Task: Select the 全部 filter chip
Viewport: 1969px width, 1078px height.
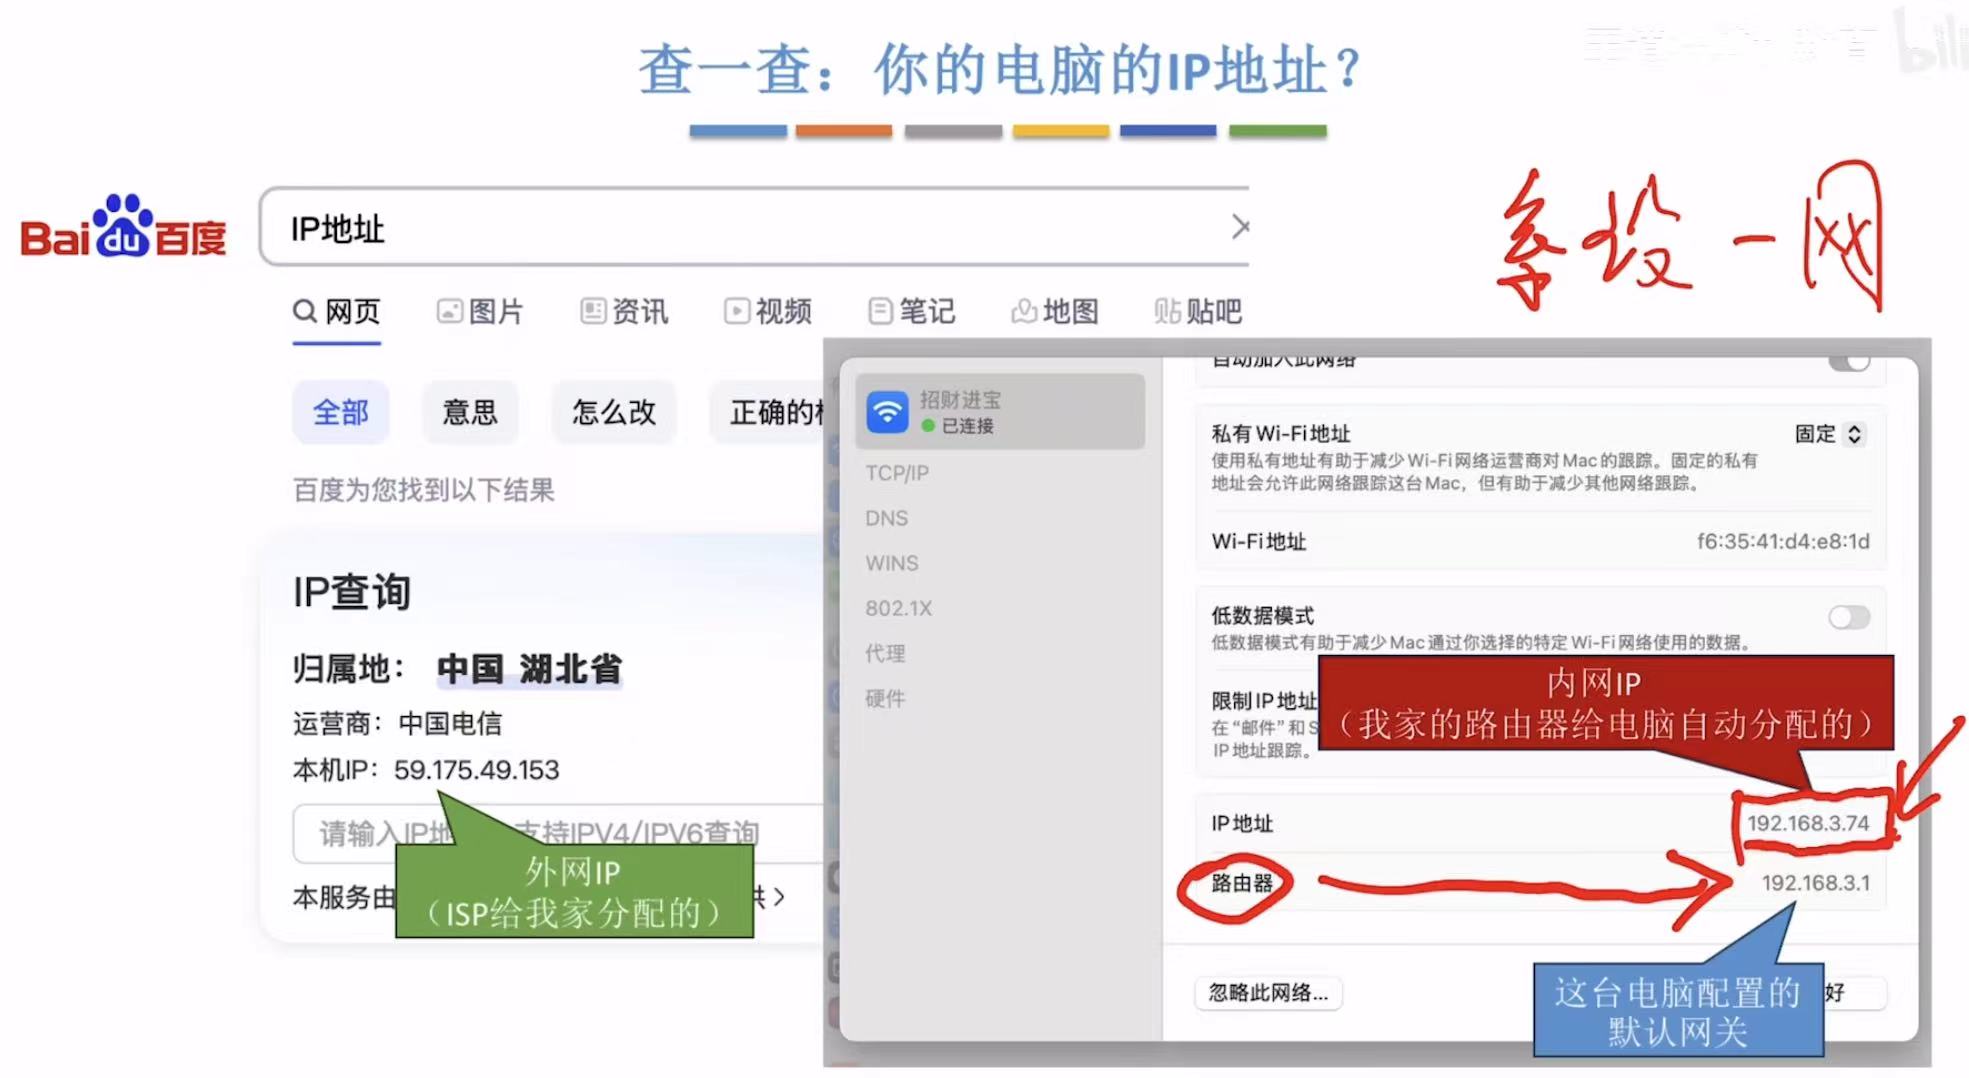Action: pyautogui.click(x=340, y=412)
